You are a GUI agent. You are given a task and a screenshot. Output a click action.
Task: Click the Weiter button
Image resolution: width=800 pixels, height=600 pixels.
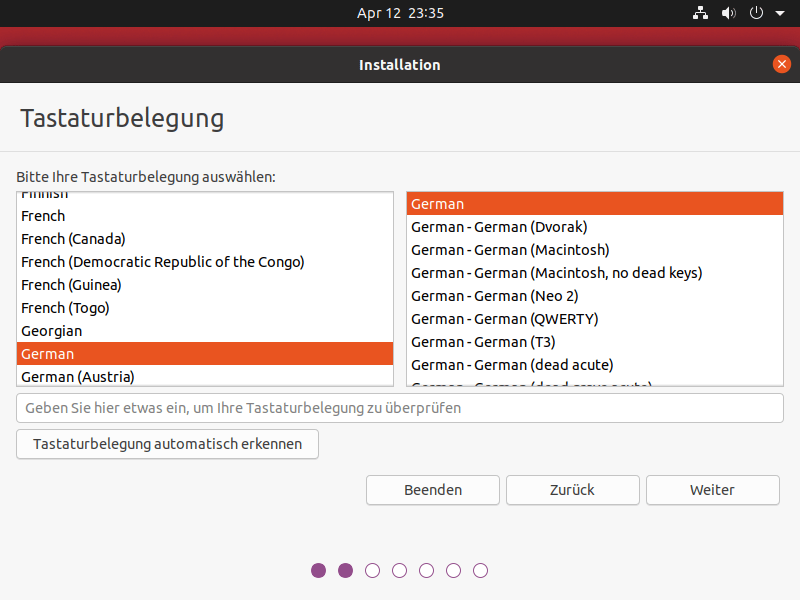[x=712, y=490]
